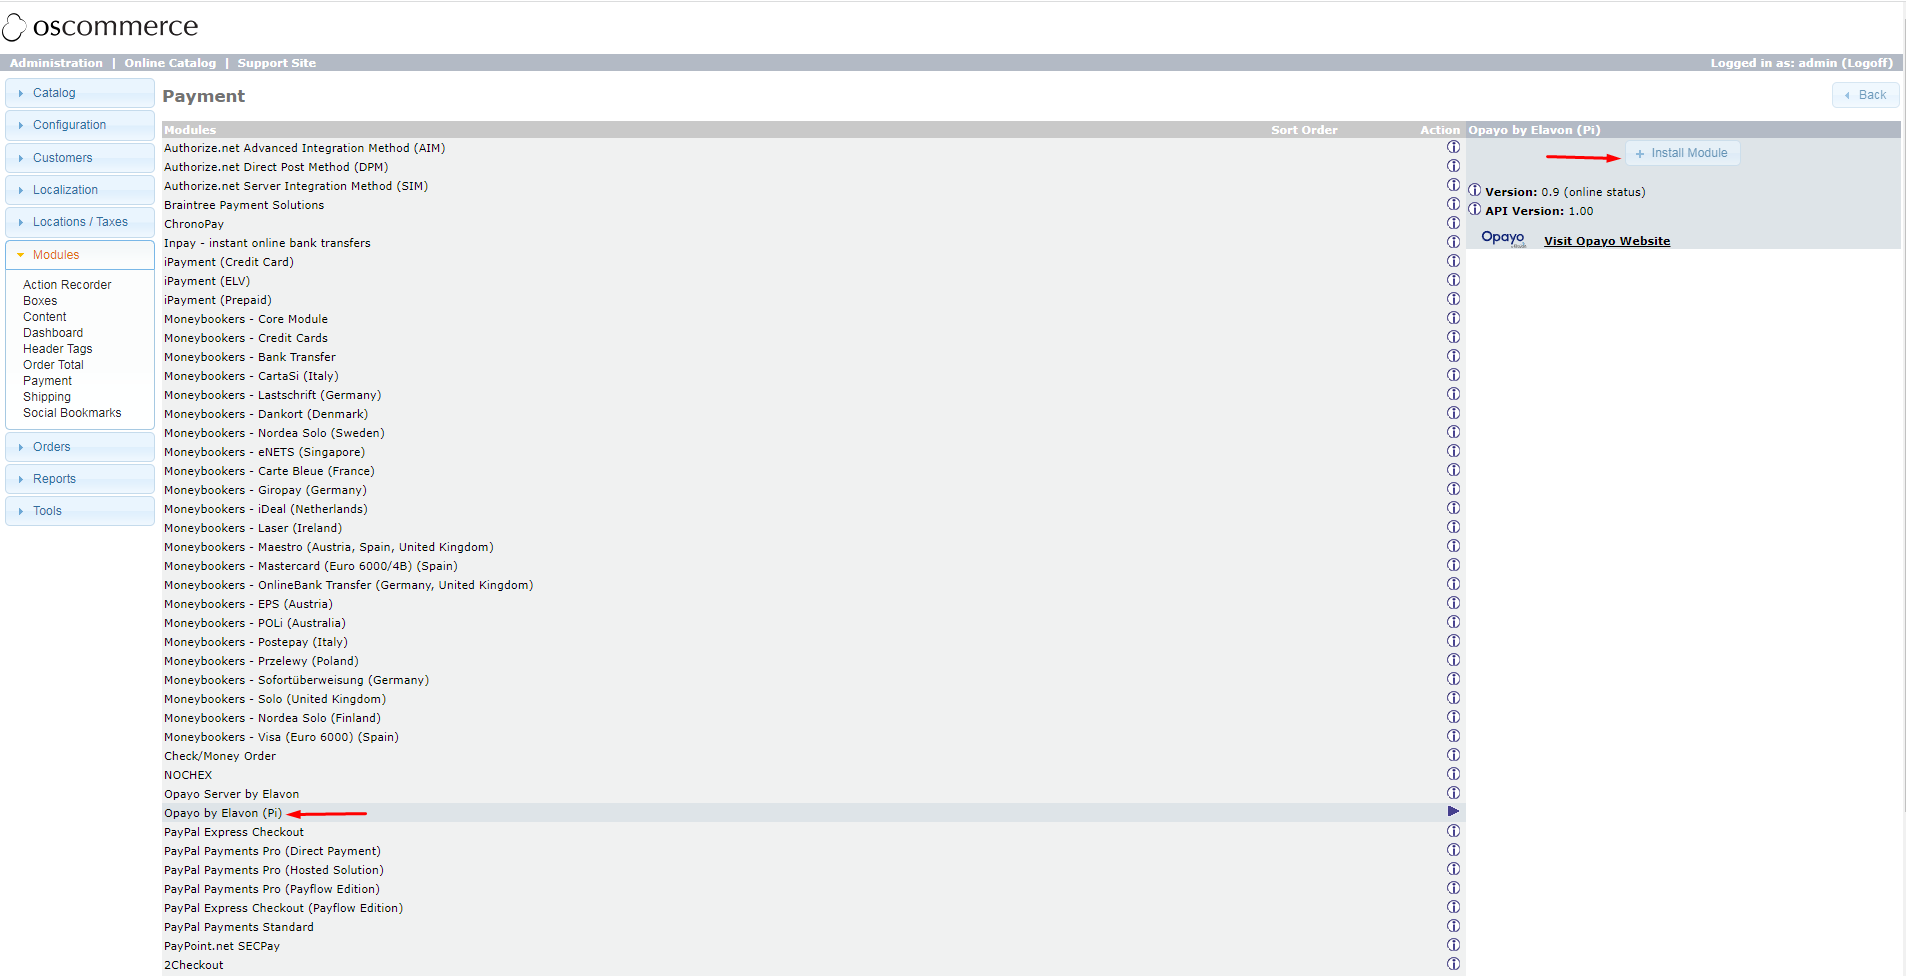Click info icon for 2Checkout row
Image resolution: width=1906 pixels, height=976 pixels.
coord(1453,964)
